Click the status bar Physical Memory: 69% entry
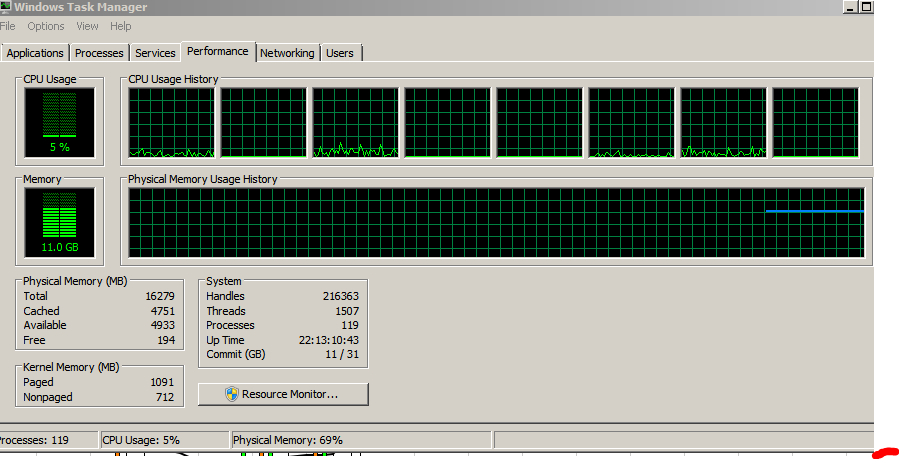This screenshot has width=899, height=459. (361, 440)
